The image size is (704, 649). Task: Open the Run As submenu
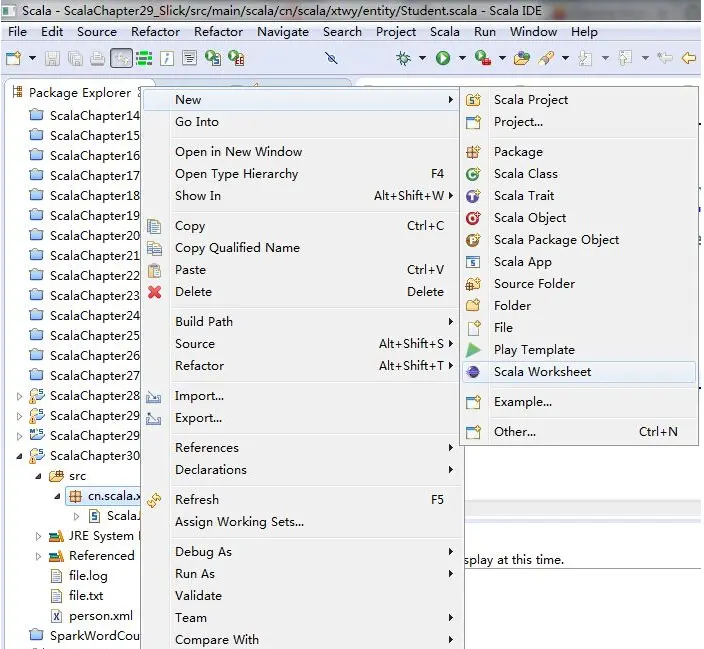click(302, 574)
